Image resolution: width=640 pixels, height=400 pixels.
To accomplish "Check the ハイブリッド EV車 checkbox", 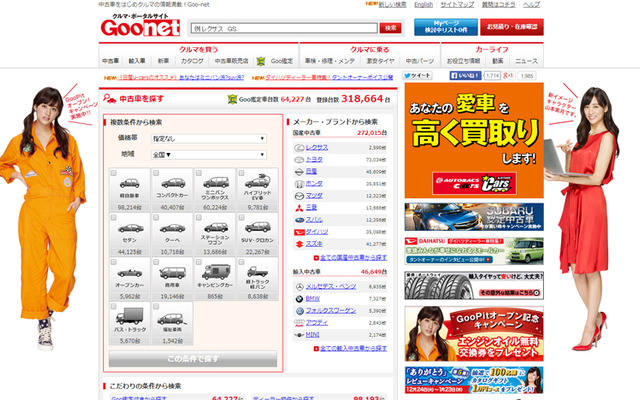I will pos(241,173).
